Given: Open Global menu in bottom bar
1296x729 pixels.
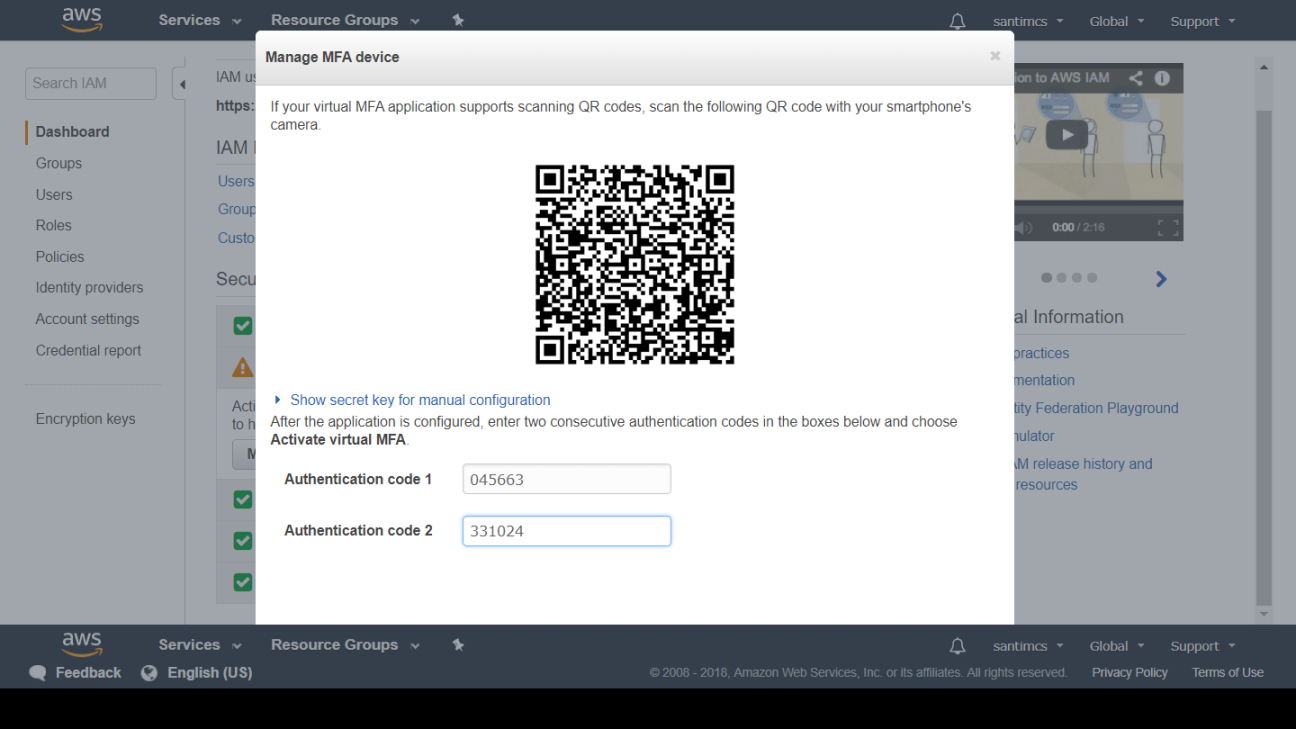Looking at the screenshot, I should [1117, 646].
